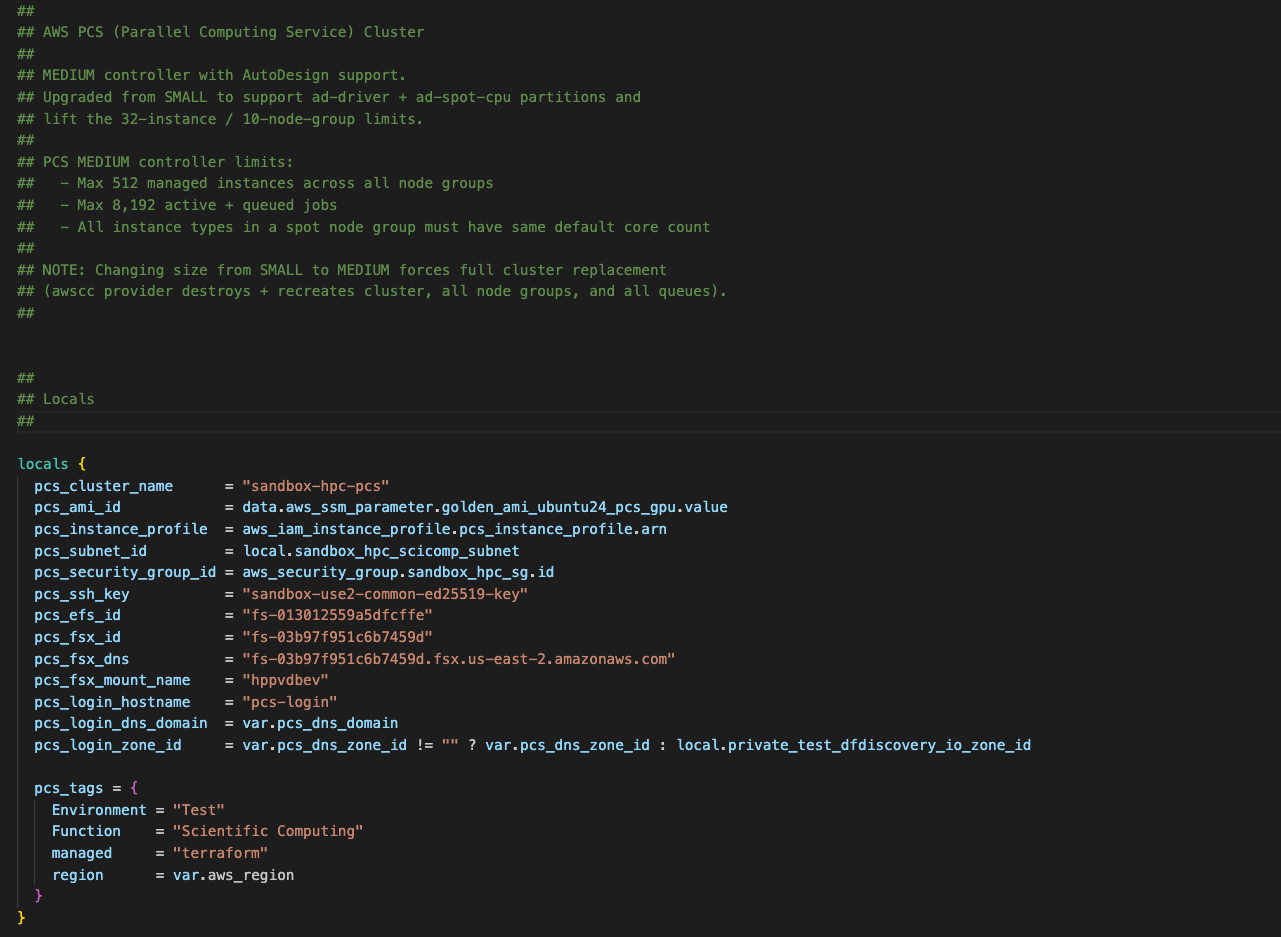Click the FSx DNS amazonaws.com string
Viewport: 1281px width, 937px height.
(x=459, y=659)
